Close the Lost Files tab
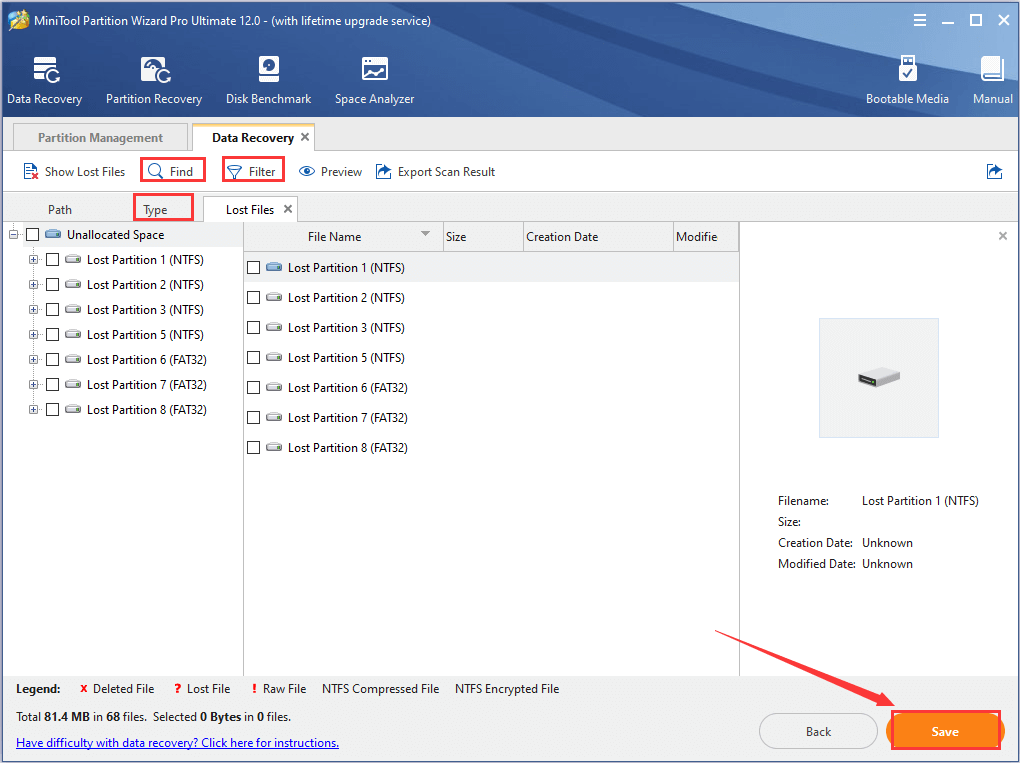Screen dimensions: 1020x763 click(288, 209)
